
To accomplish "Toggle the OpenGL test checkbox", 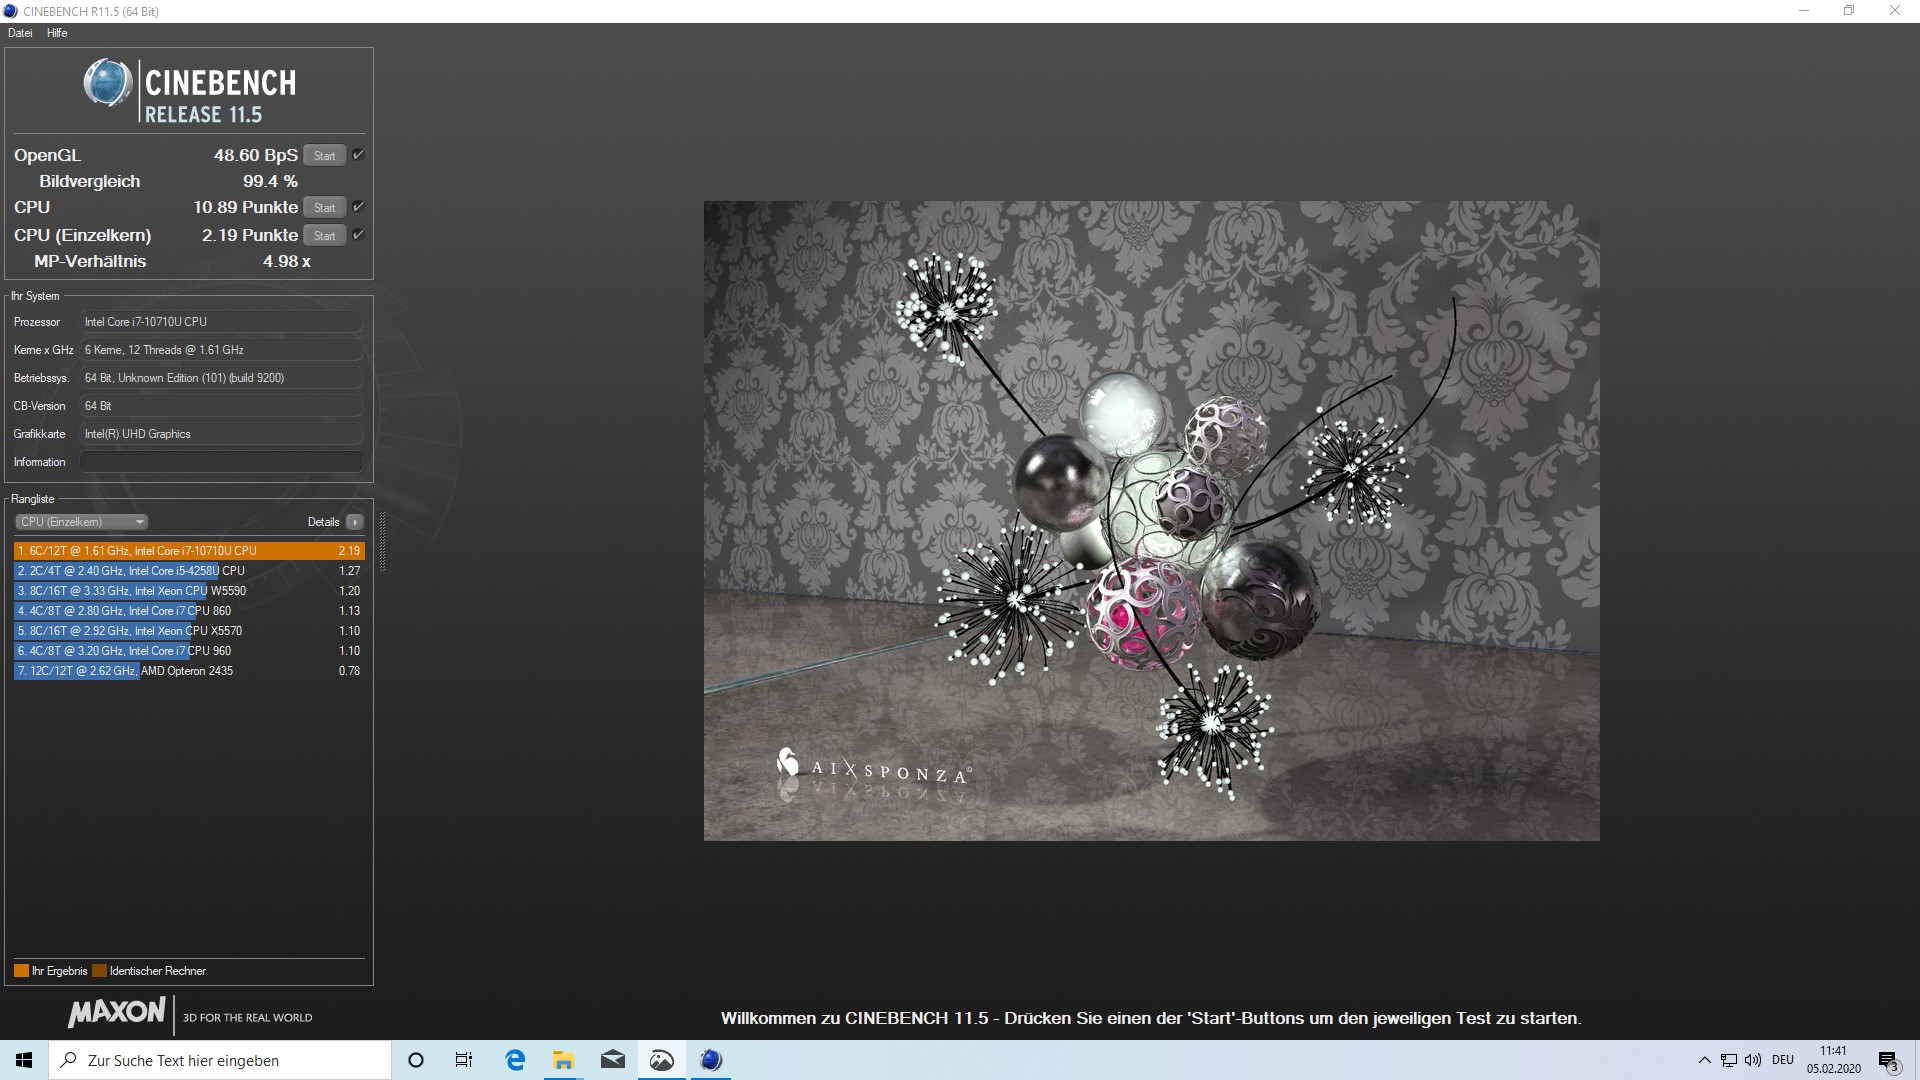I will [x=358, y=155].
